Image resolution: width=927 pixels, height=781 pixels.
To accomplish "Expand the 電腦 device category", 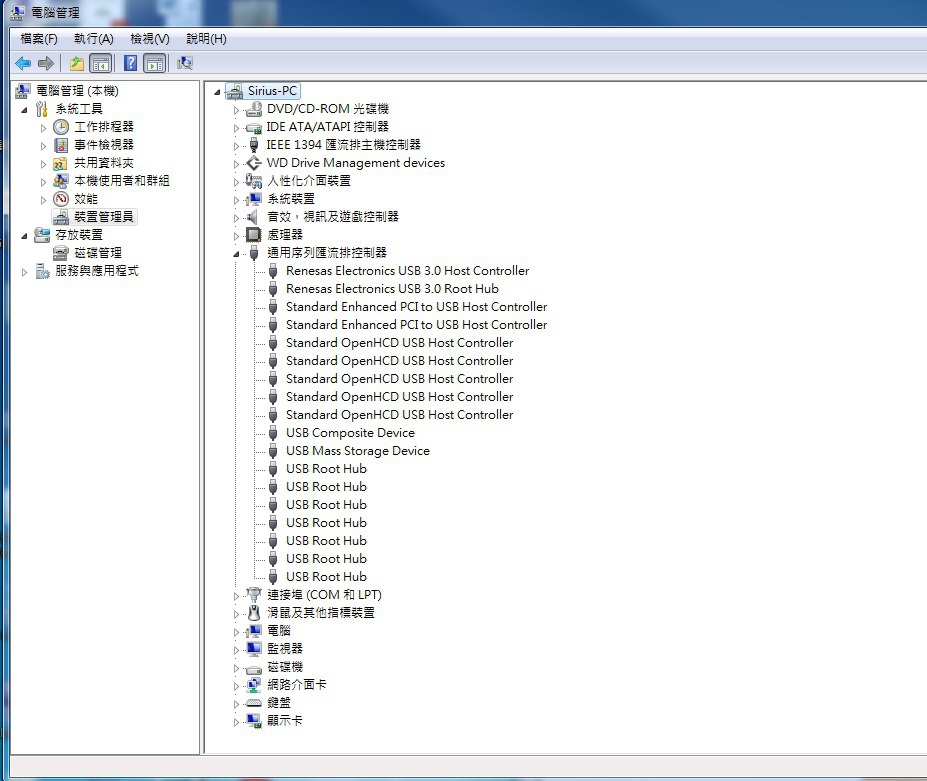I will pos(236,632).
